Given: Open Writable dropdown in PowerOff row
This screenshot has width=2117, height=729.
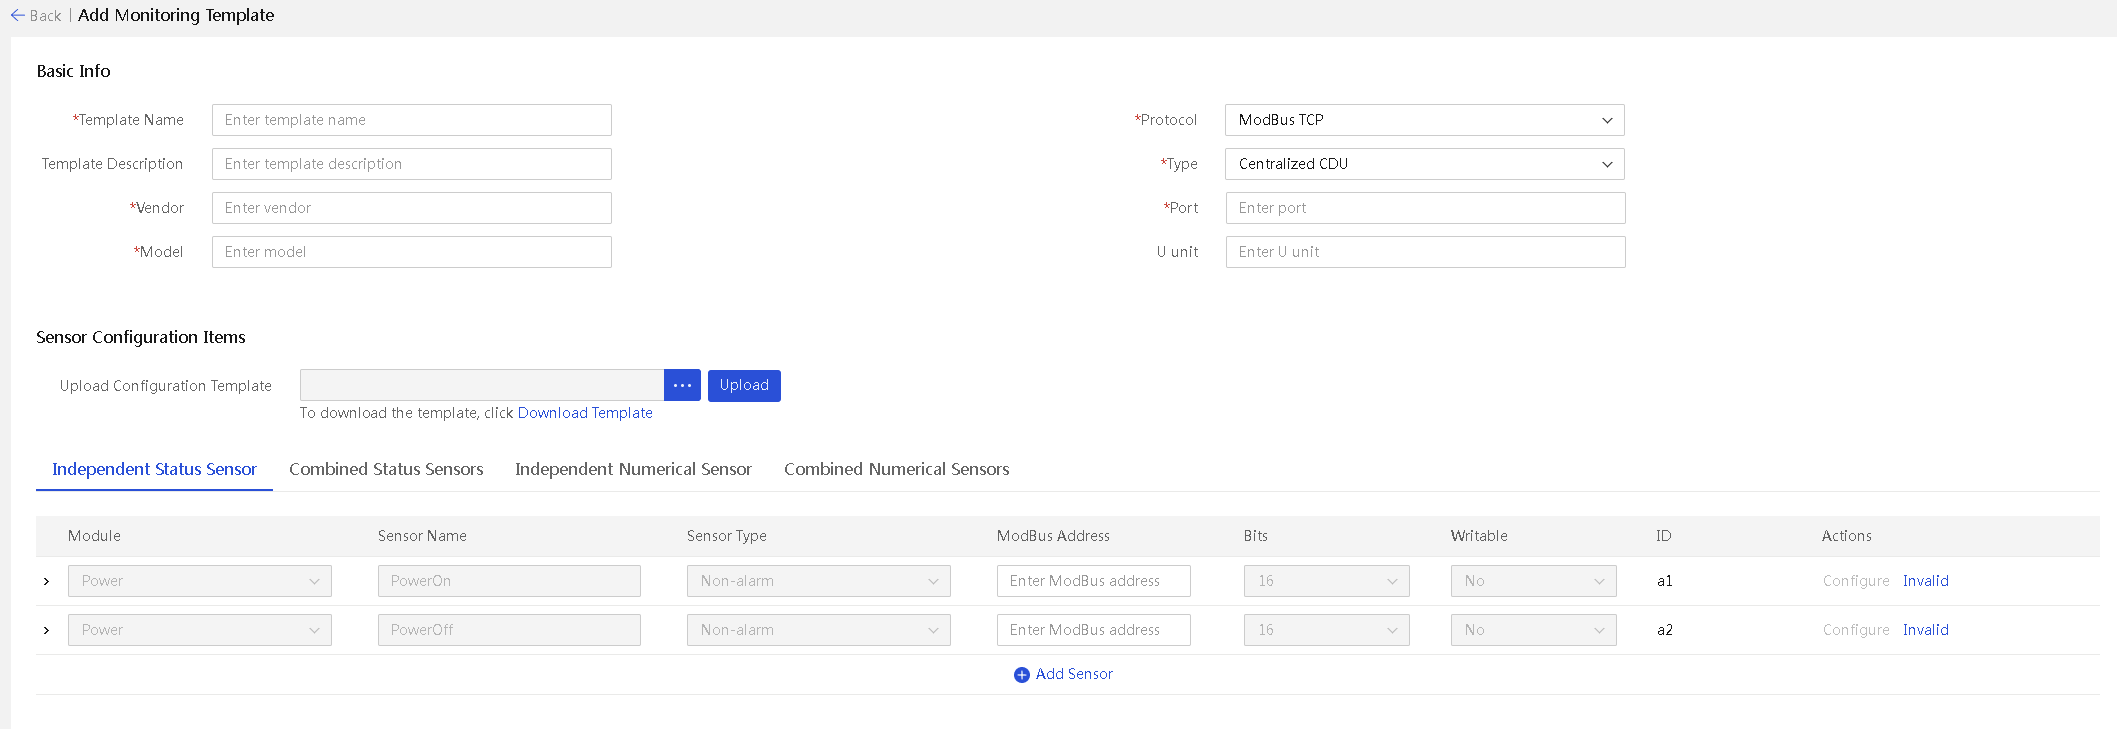Looking at the screenshot, I should 1533,630.
